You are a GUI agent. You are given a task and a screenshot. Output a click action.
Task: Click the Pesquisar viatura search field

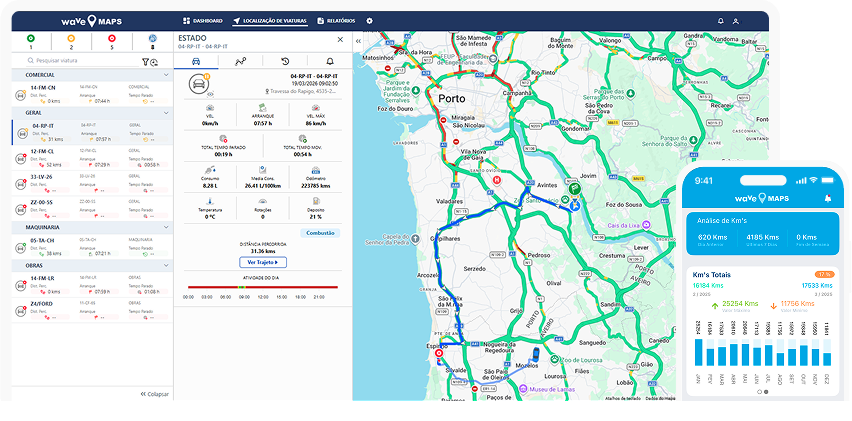pos(80,61)
